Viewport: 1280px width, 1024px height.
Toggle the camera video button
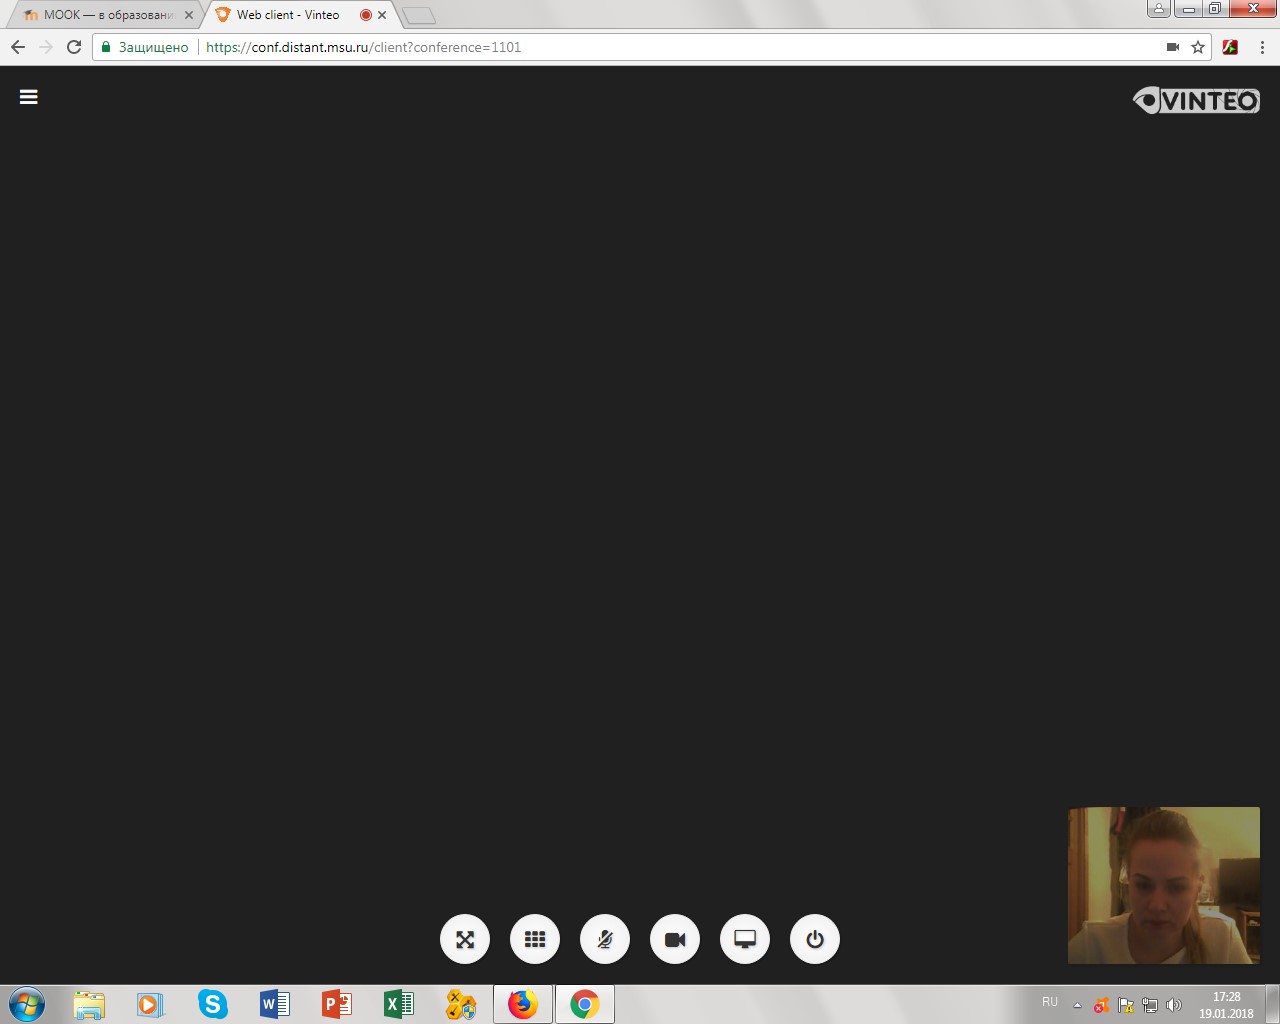(x=675, y=939)
